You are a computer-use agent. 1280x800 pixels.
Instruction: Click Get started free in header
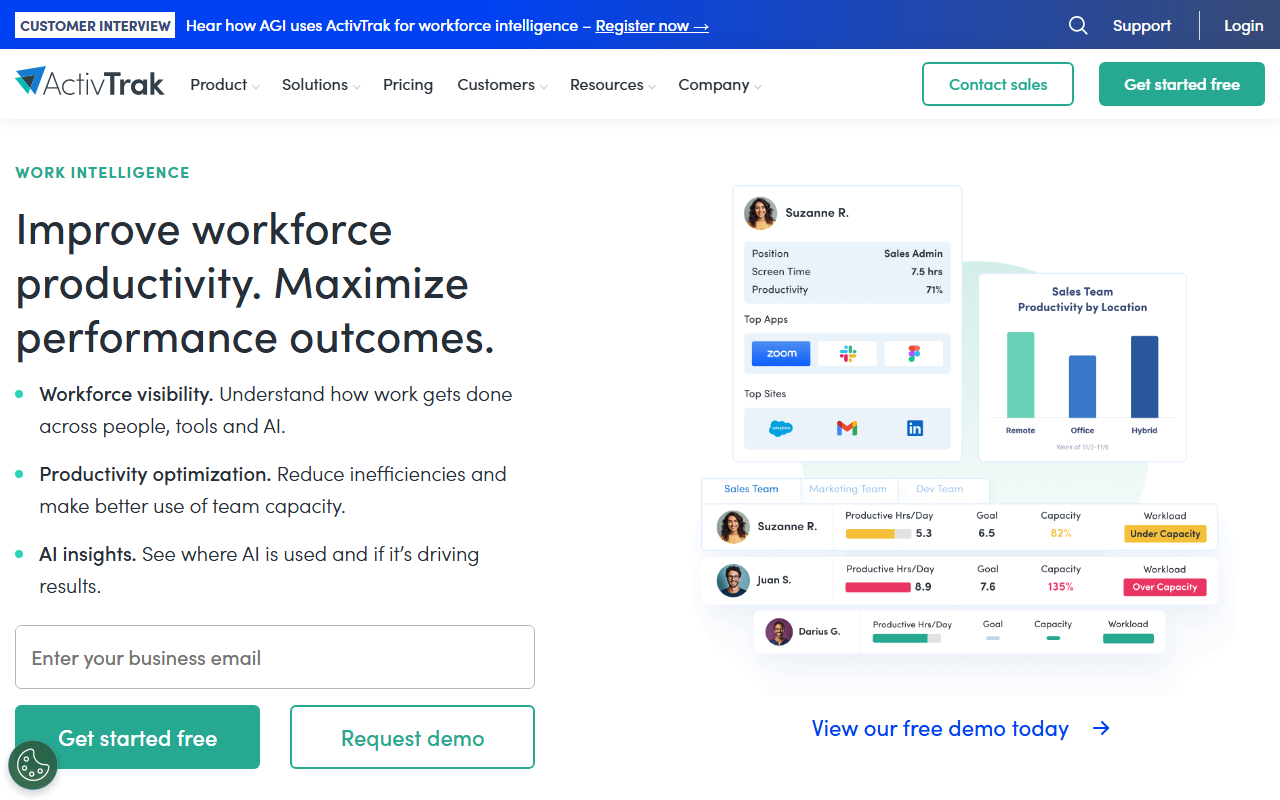[1182, 84]
